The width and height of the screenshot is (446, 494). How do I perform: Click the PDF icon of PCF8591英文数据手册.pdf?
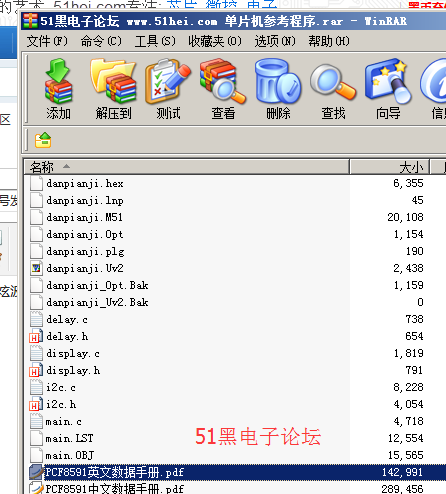[x=36, y=472]
